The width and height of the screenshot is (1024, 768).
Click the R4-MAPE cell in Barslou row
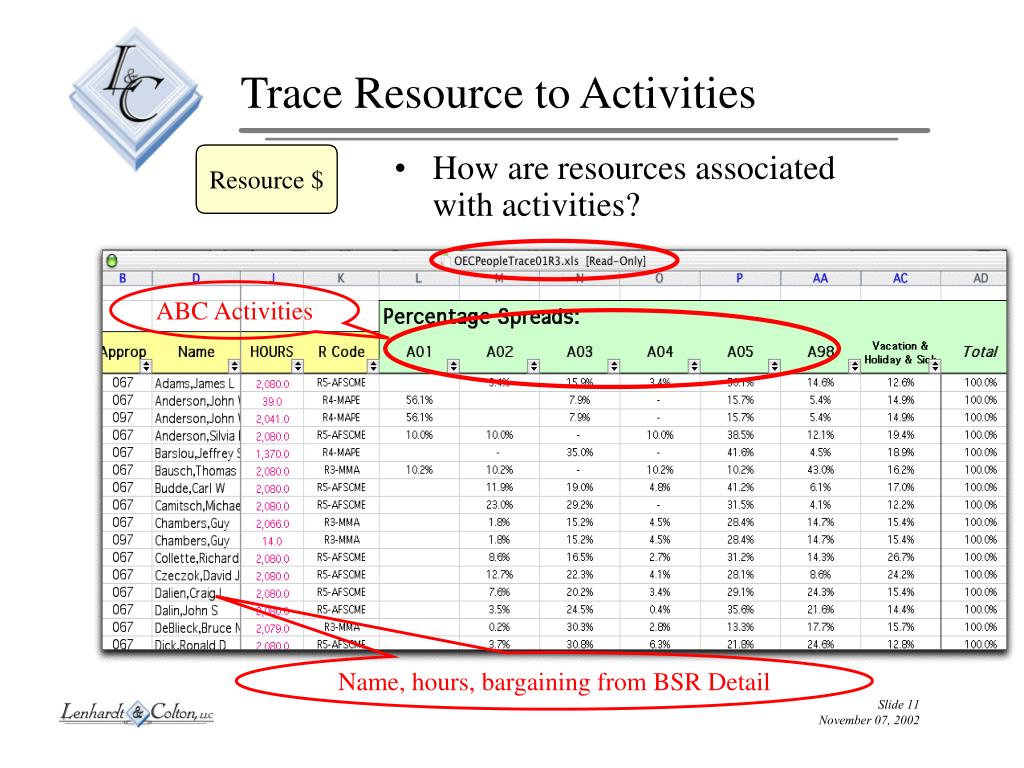[341, 453]
